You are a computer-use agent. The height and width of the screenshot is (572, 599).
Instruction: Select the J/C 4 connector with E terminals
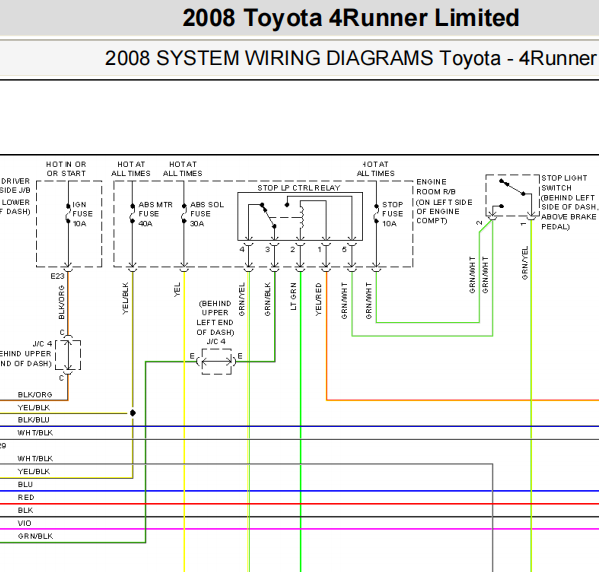click(x=217, y=361)
